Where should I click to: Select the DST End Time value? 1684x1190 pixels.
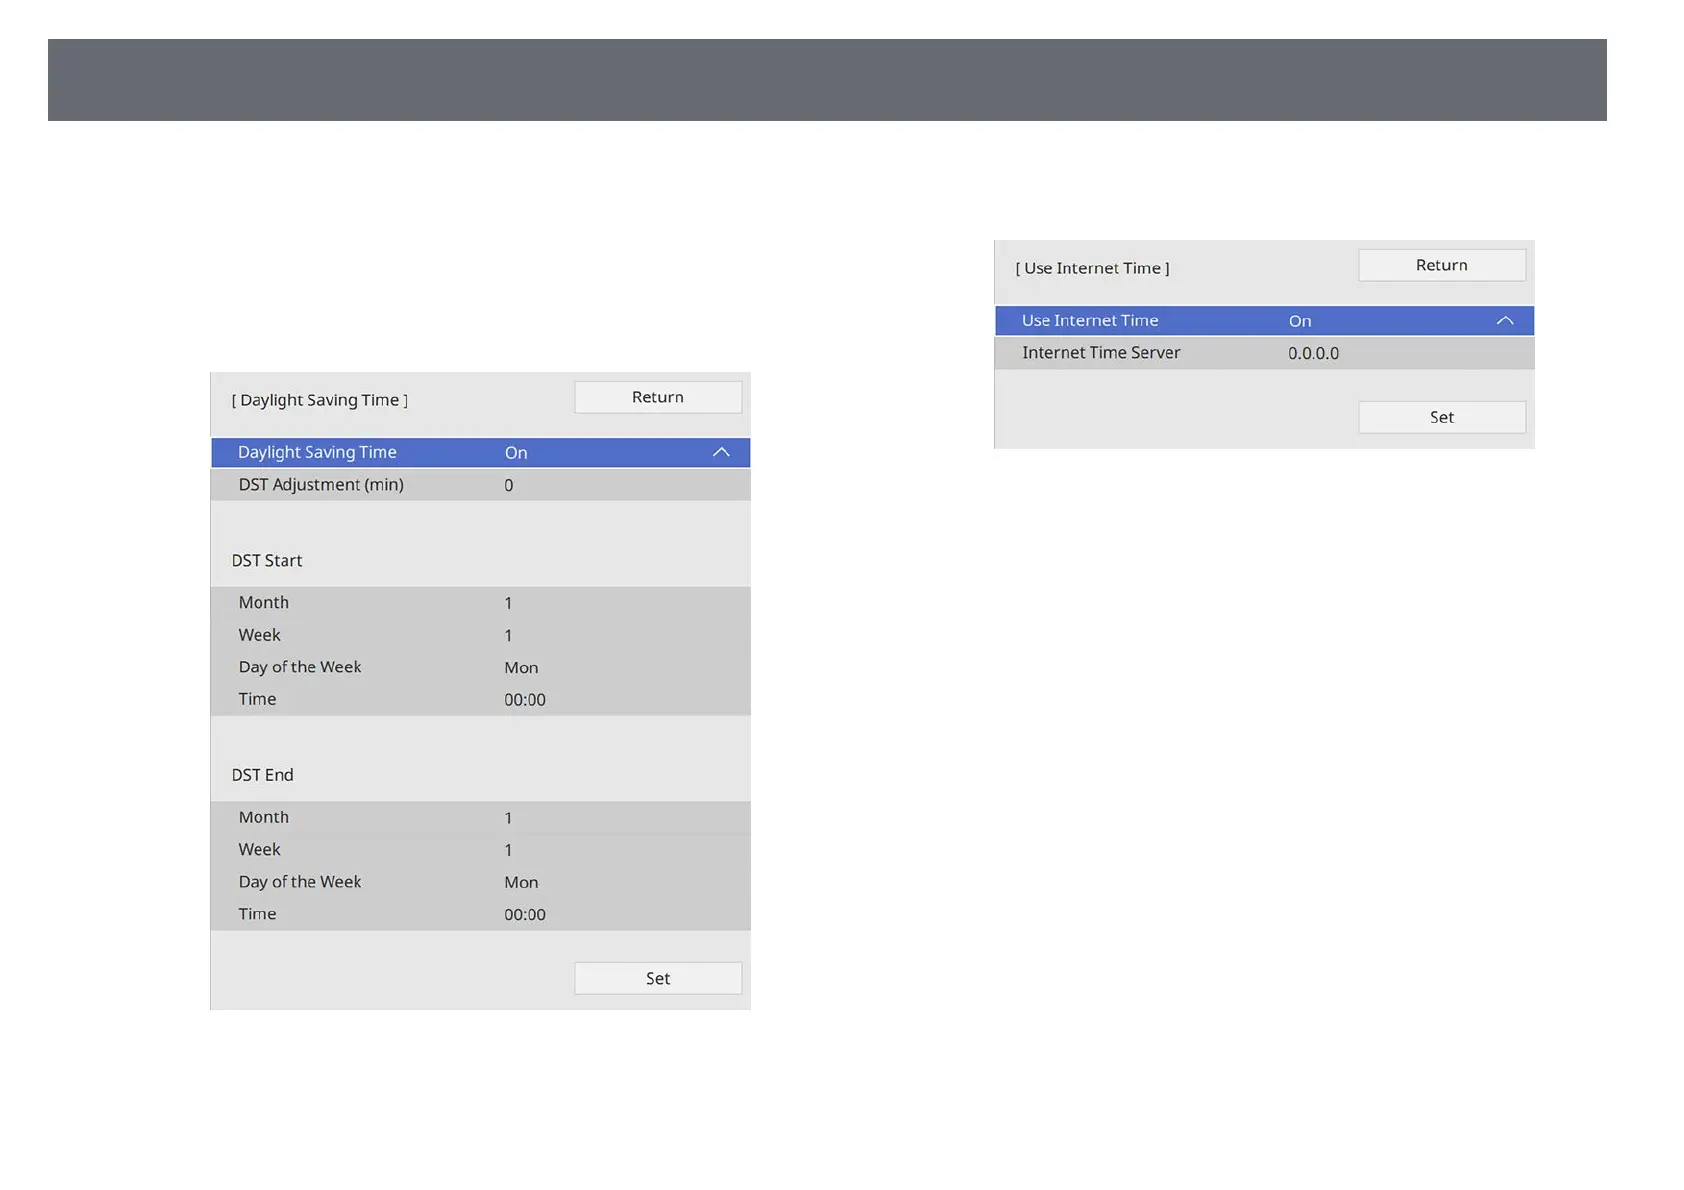(524, 915)
